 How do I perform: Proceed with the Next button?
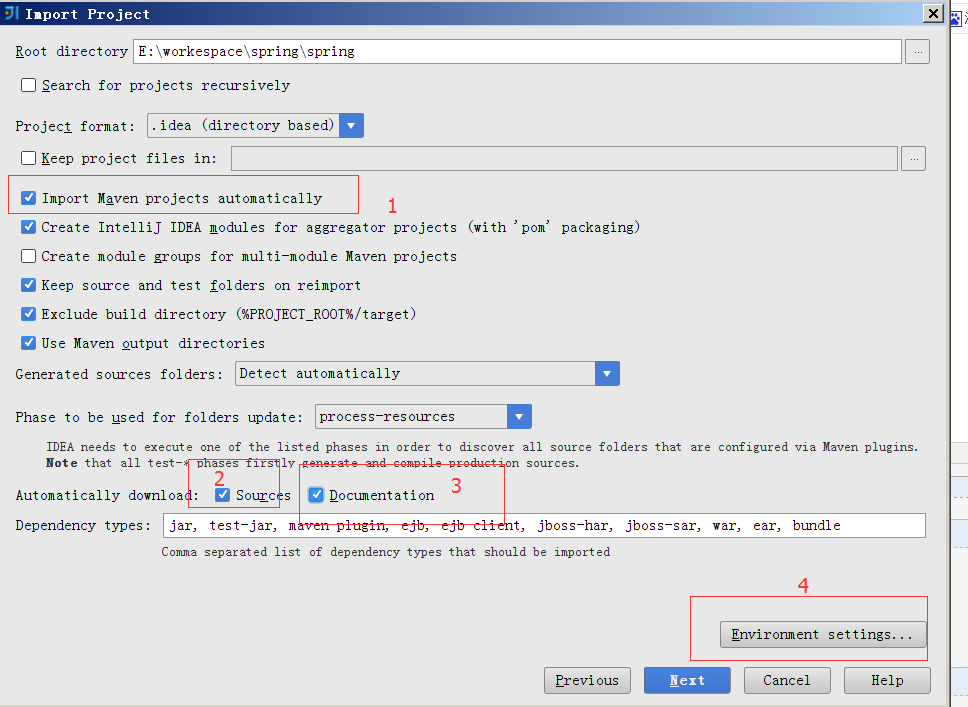click(x=687, y=680)
